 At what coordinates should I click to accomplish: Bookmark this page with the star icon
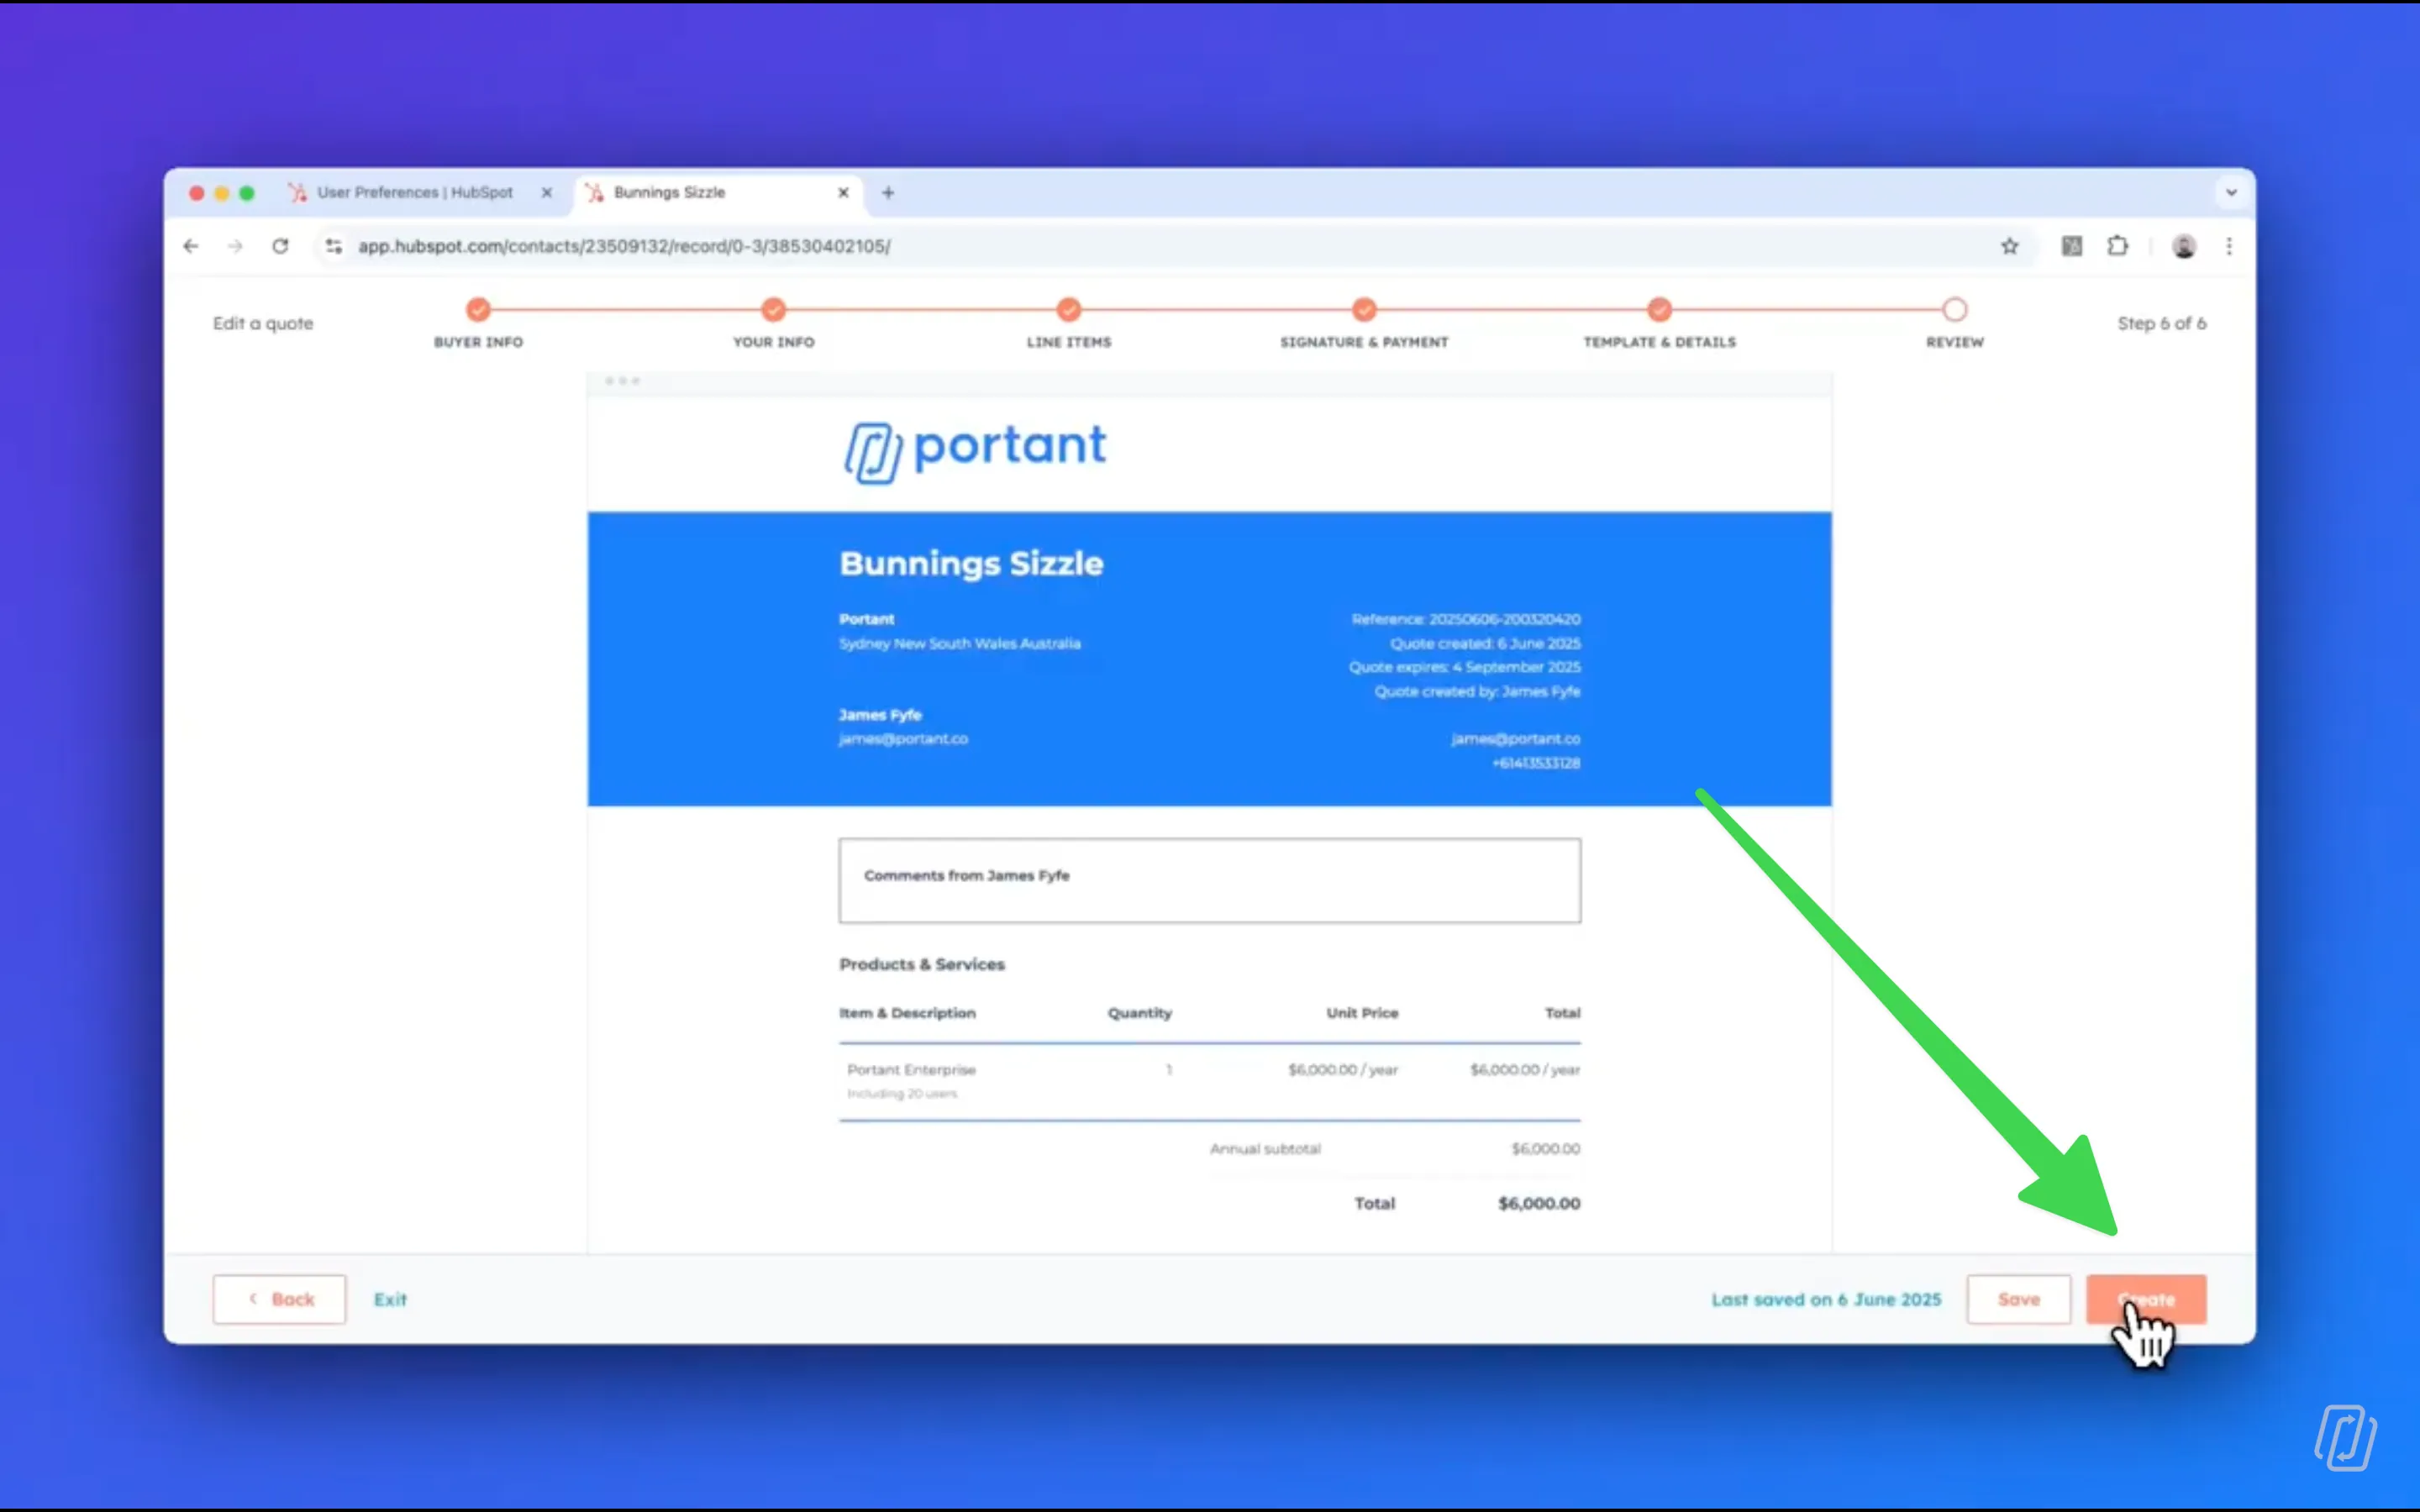coord(2010,246)
